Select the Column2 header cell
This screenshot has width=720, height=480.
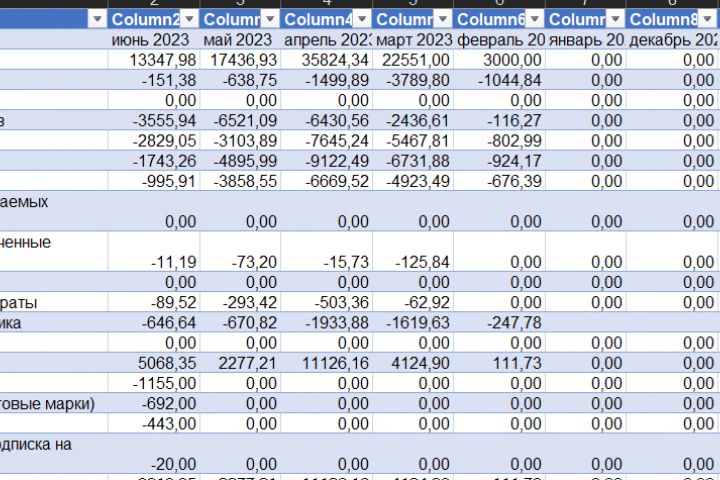click(154, 19)
